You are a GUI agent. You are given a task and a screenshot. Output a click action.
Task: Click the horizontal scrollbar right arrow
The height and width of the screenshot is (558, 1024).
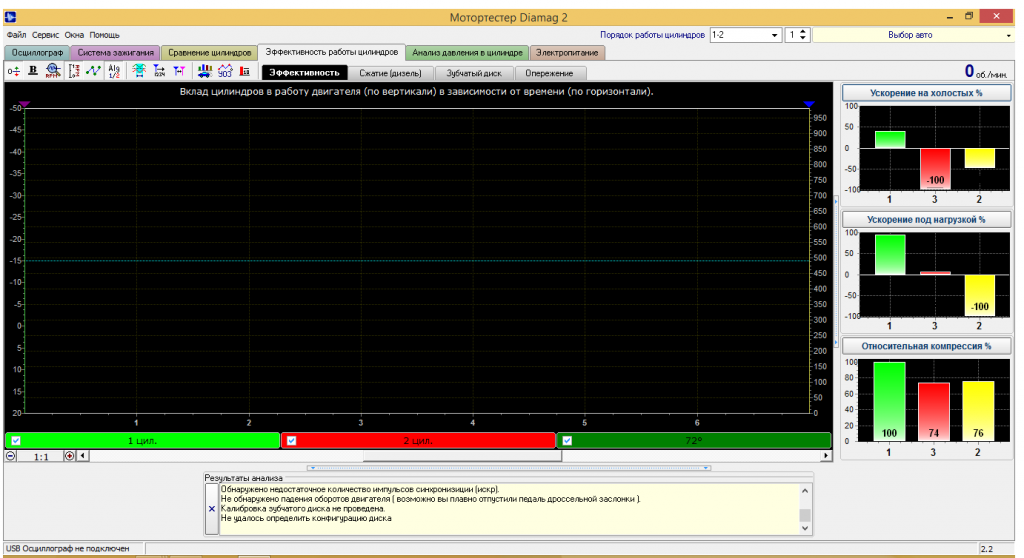coord(826,456)
